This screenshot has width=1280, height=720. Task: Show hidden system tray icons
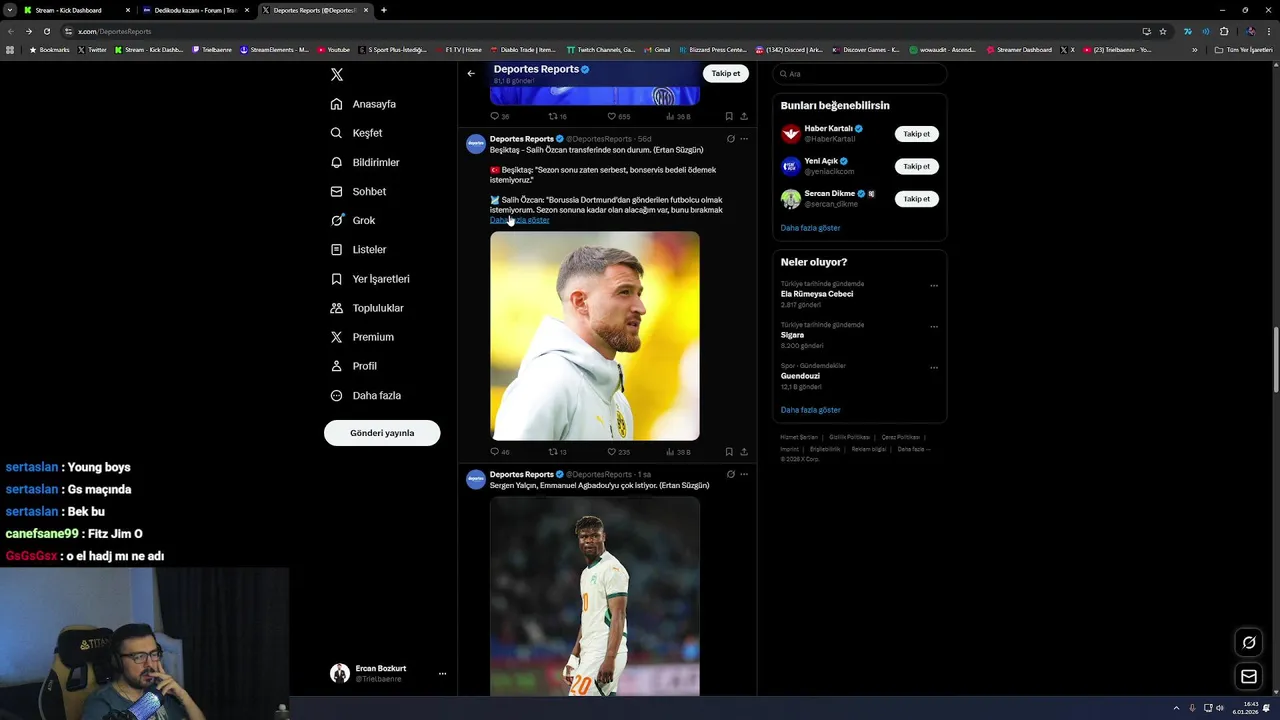coord(1176,708)
